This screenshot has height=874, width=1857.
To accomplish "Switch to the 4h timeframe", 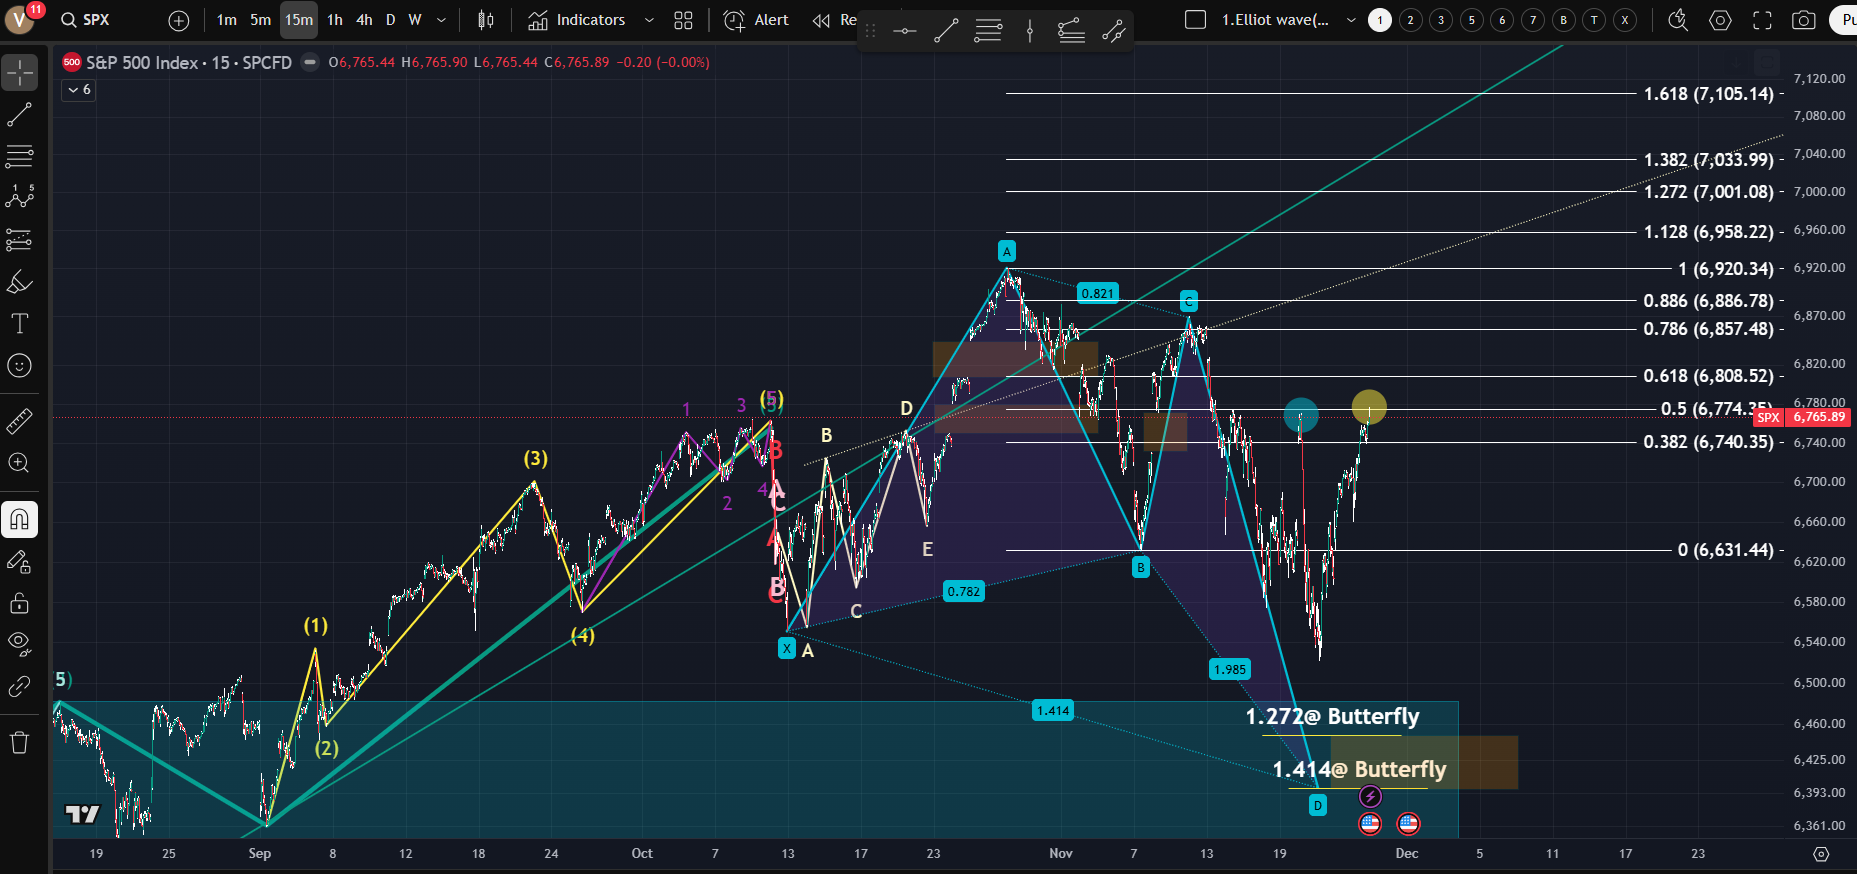I will coord(364,20).
